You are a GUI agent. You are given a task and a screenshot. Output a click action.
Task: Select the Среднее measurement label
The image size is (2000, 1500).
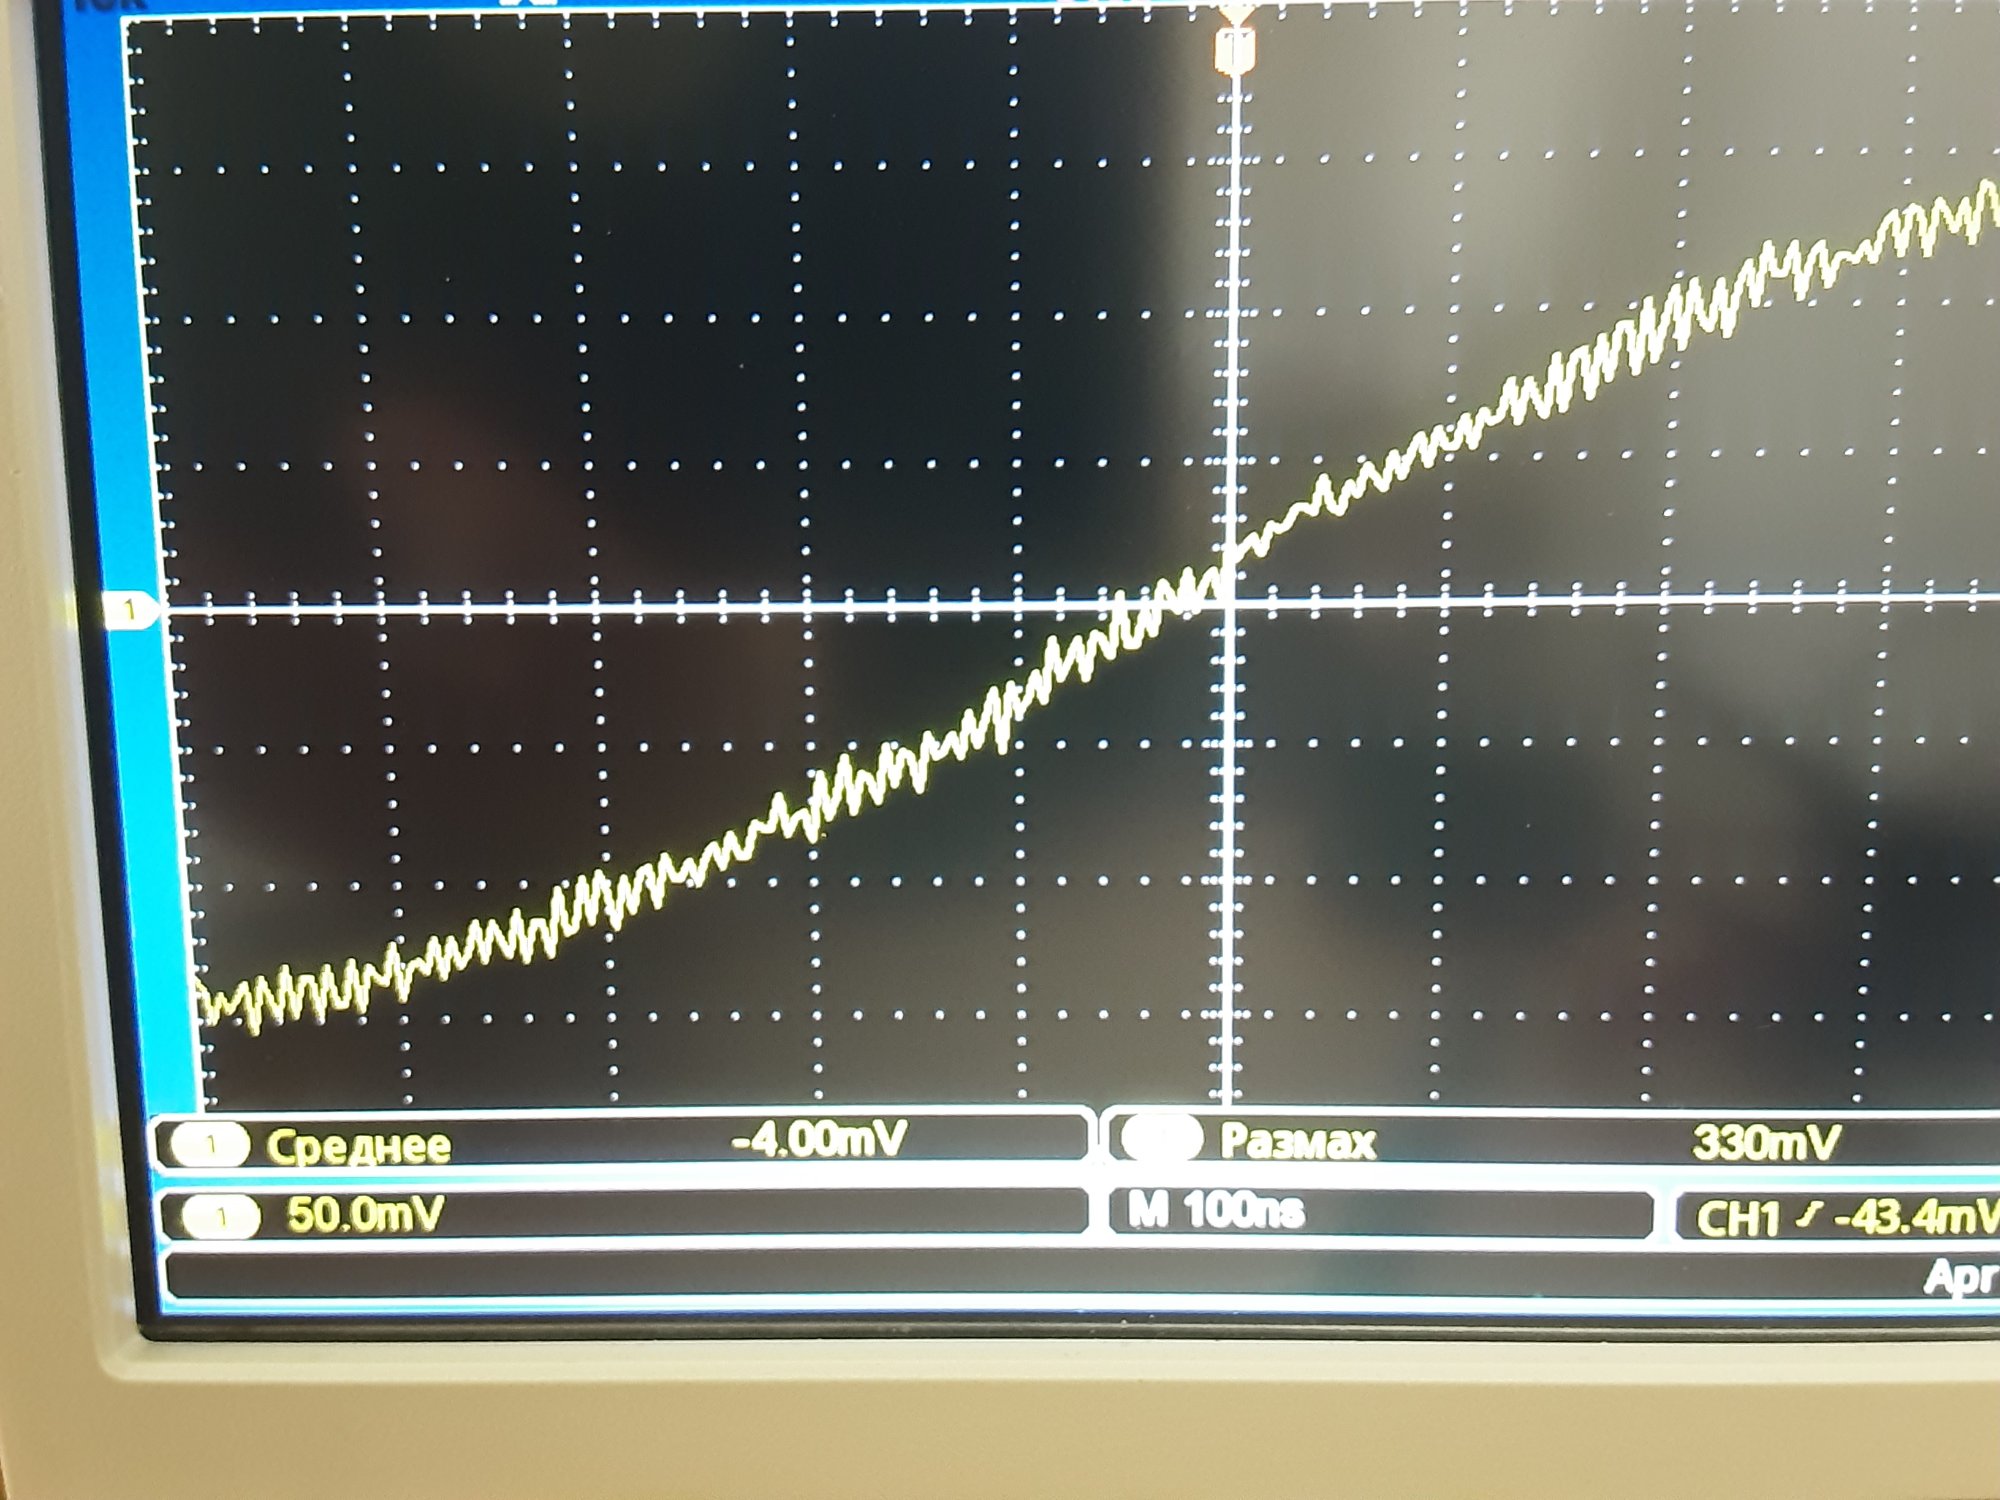tap(359, 1146)
